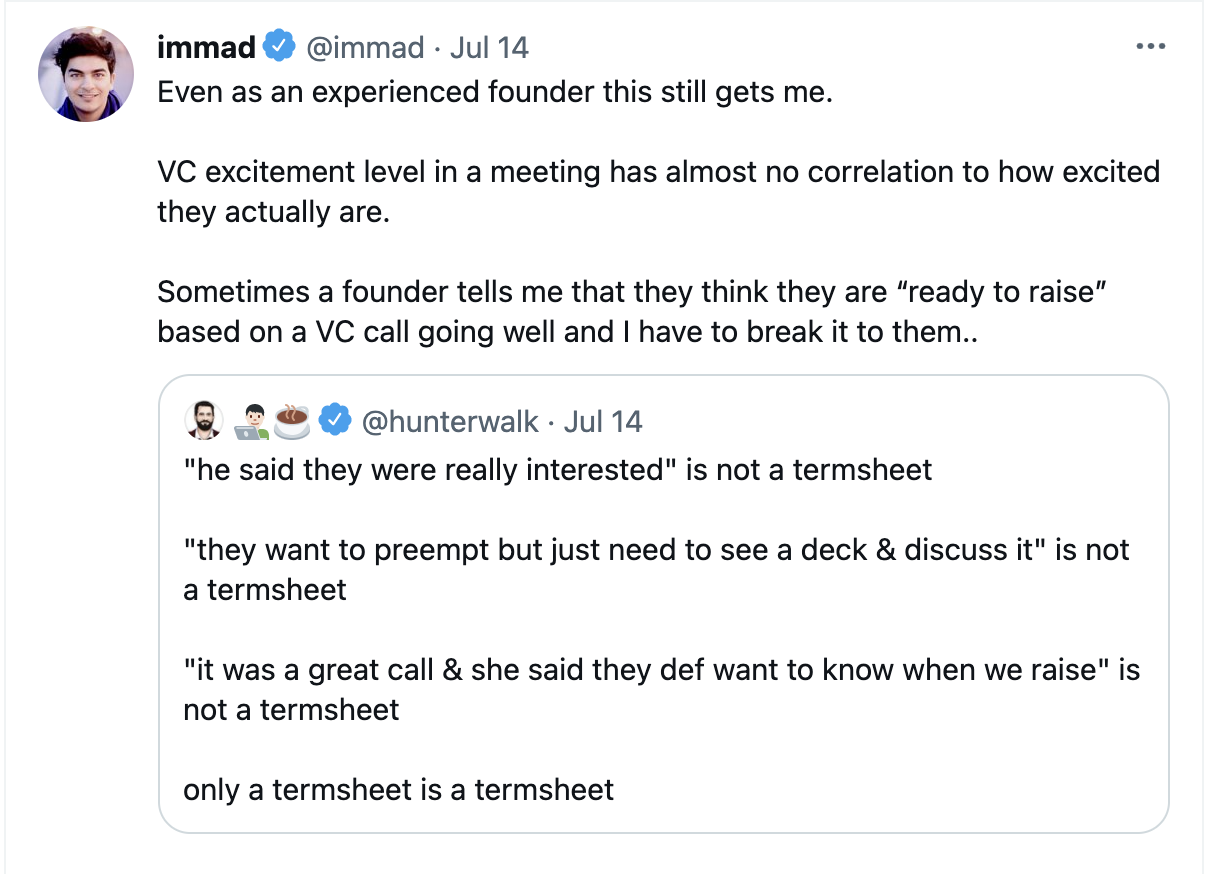Click the verified badge beside @hunterwalk

click(x=334, y=421)
